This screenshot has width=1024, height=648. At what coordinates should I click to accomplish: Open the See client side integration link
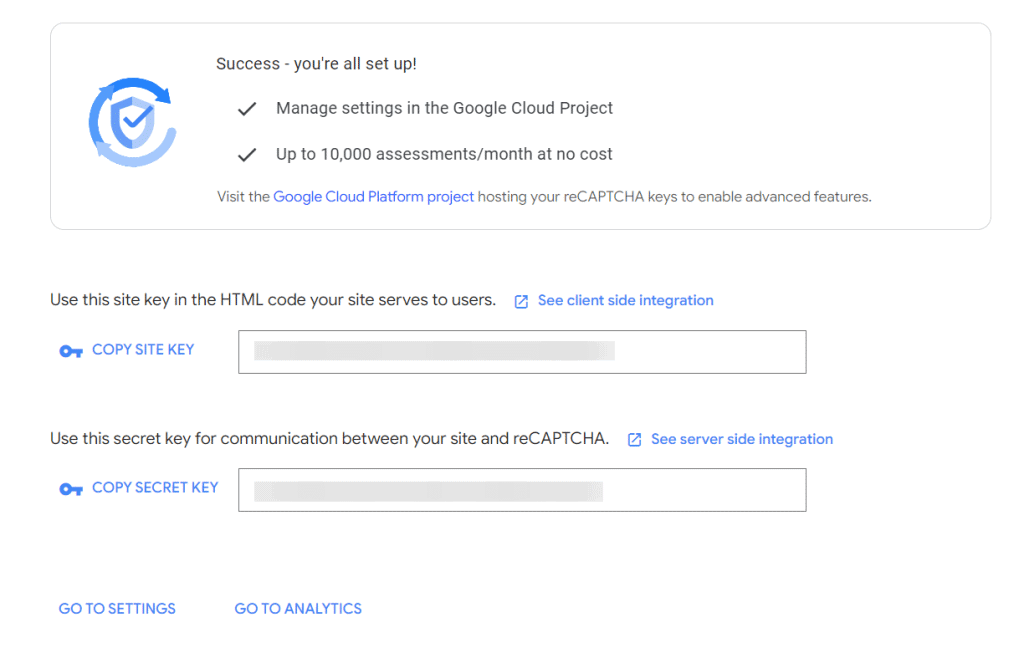click(x=625, y=300)
